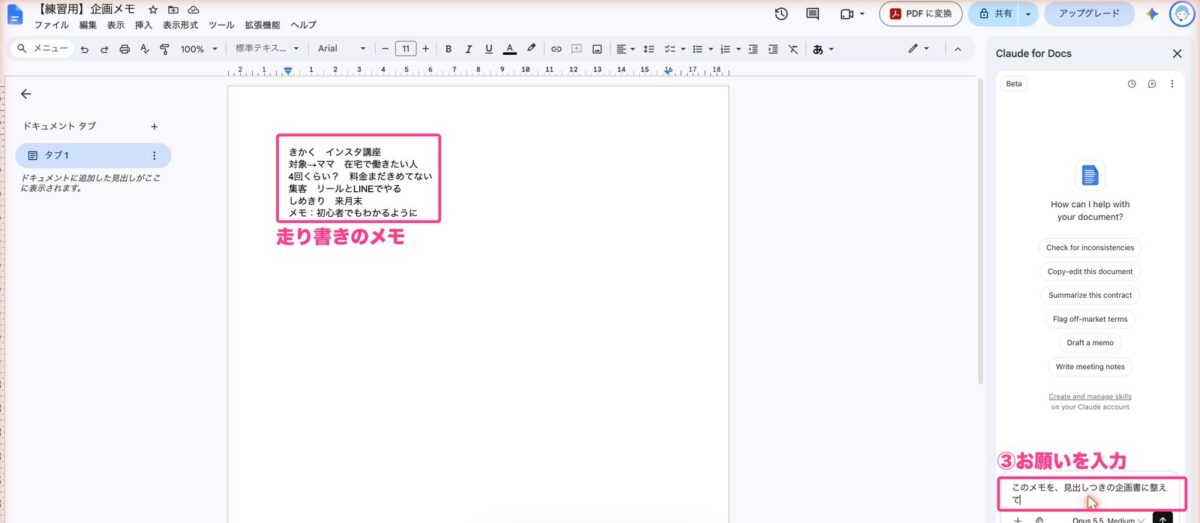
Task: Open the 拡張機能 menu
Action: (262, 24)
